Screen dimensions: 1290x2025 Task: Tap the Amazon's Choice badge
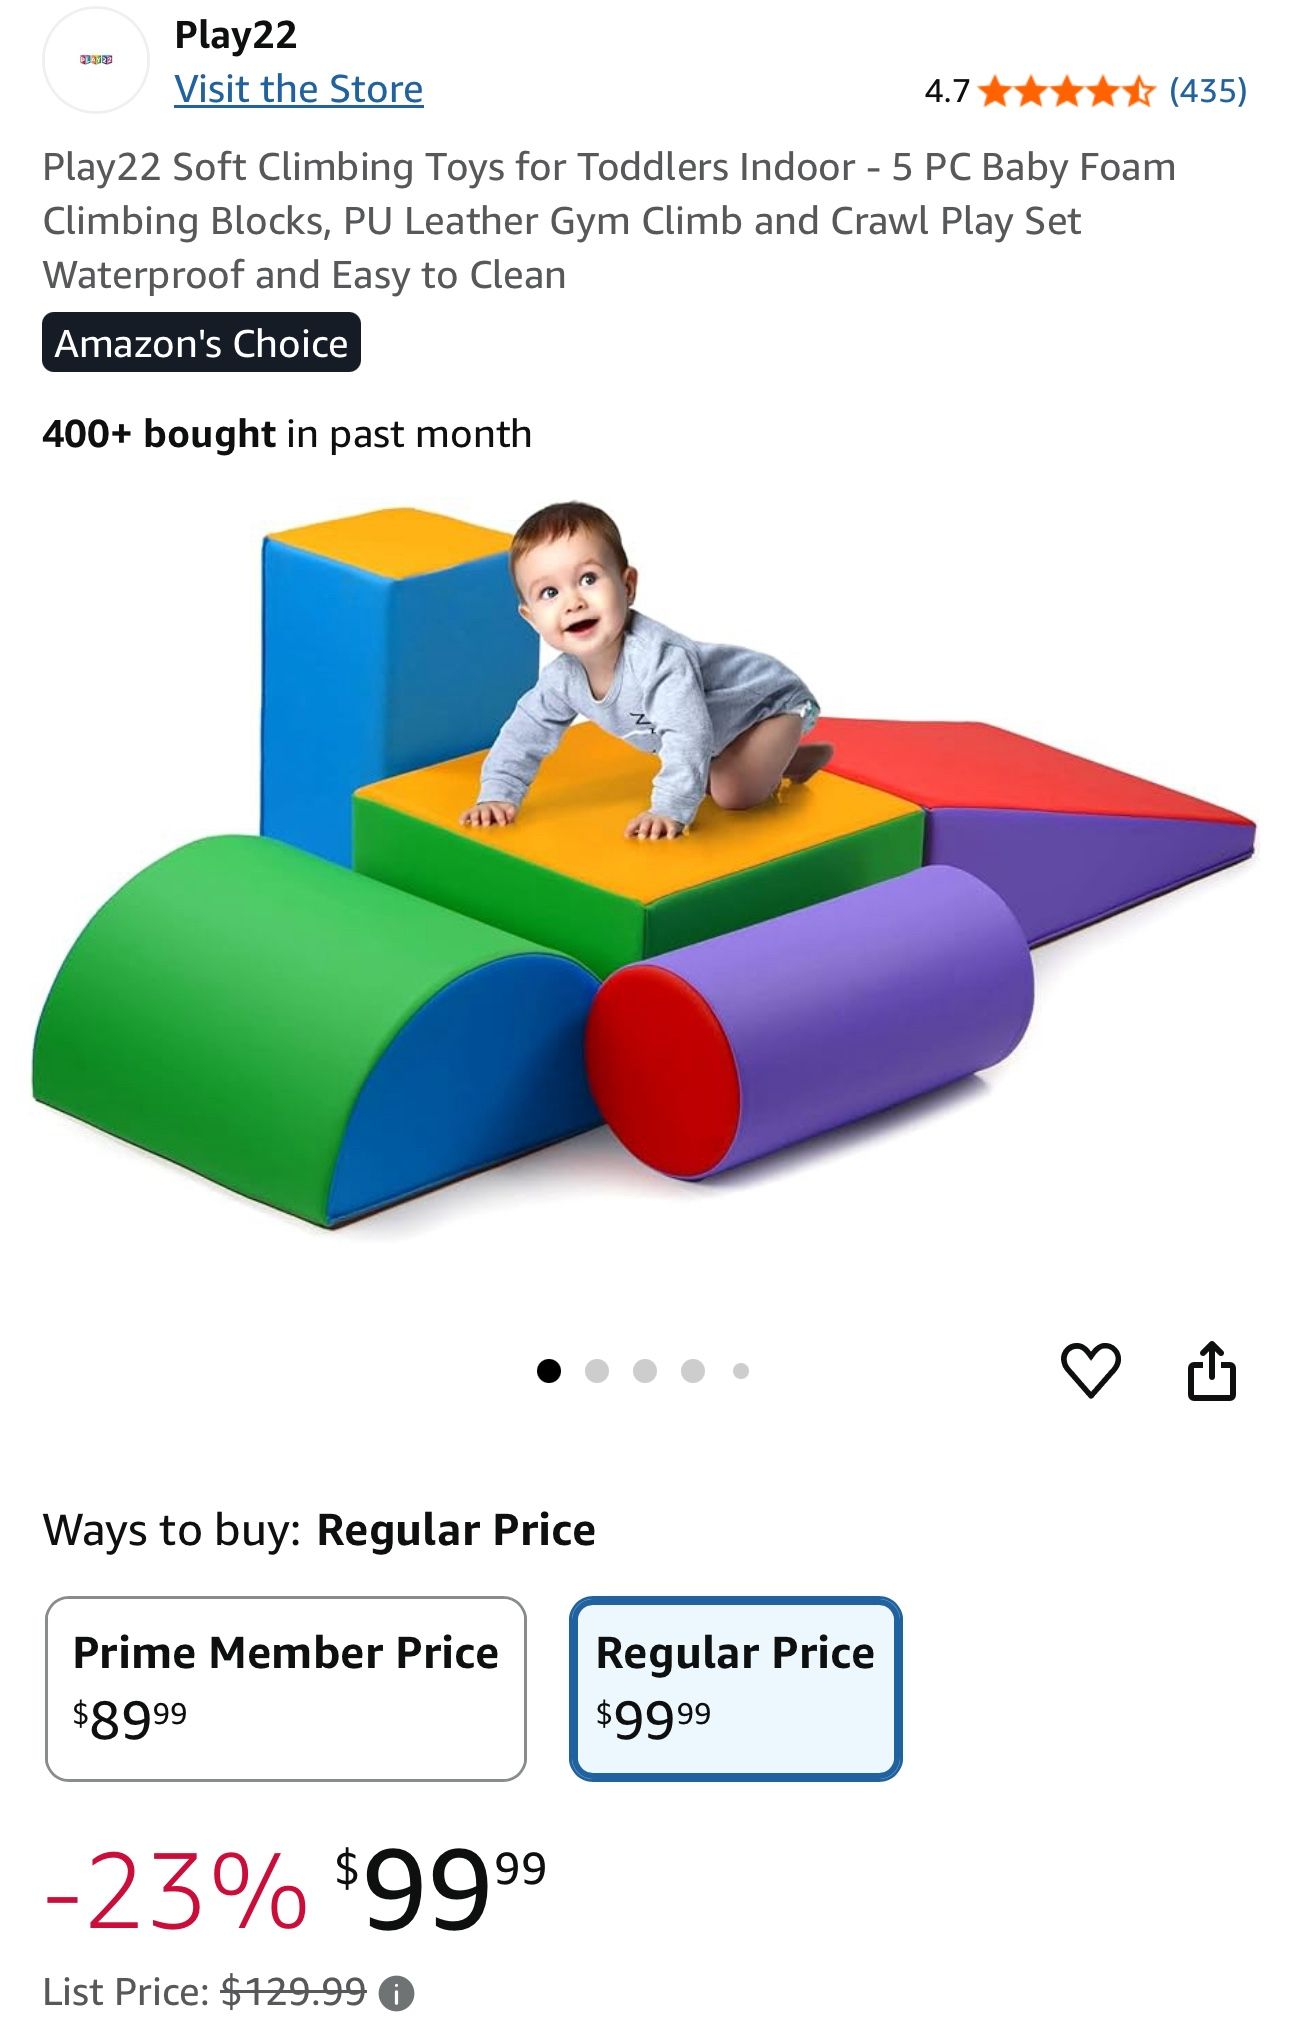coord(201,342)
